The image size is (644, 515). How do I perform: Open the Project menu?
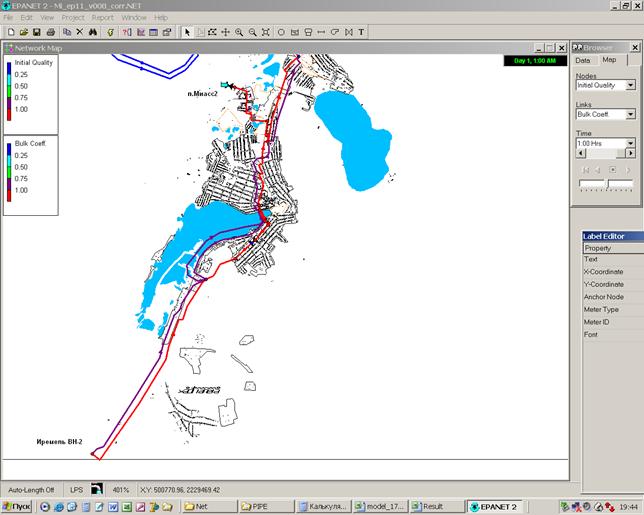[73, 18]
